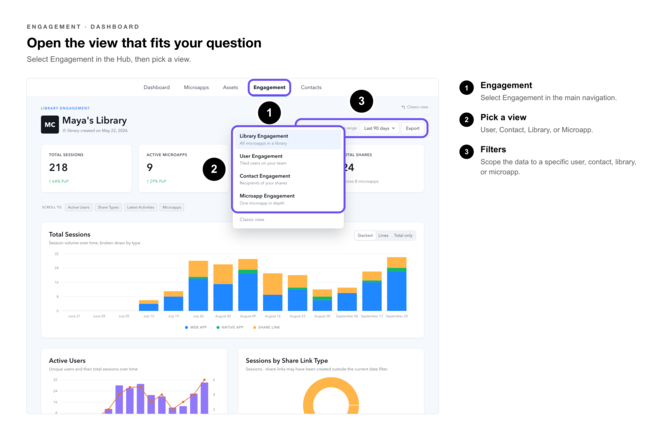Screen dimensions: 670x431
Task: Pick Microapp Engagement from the view menu
Action: coord(288,199)
